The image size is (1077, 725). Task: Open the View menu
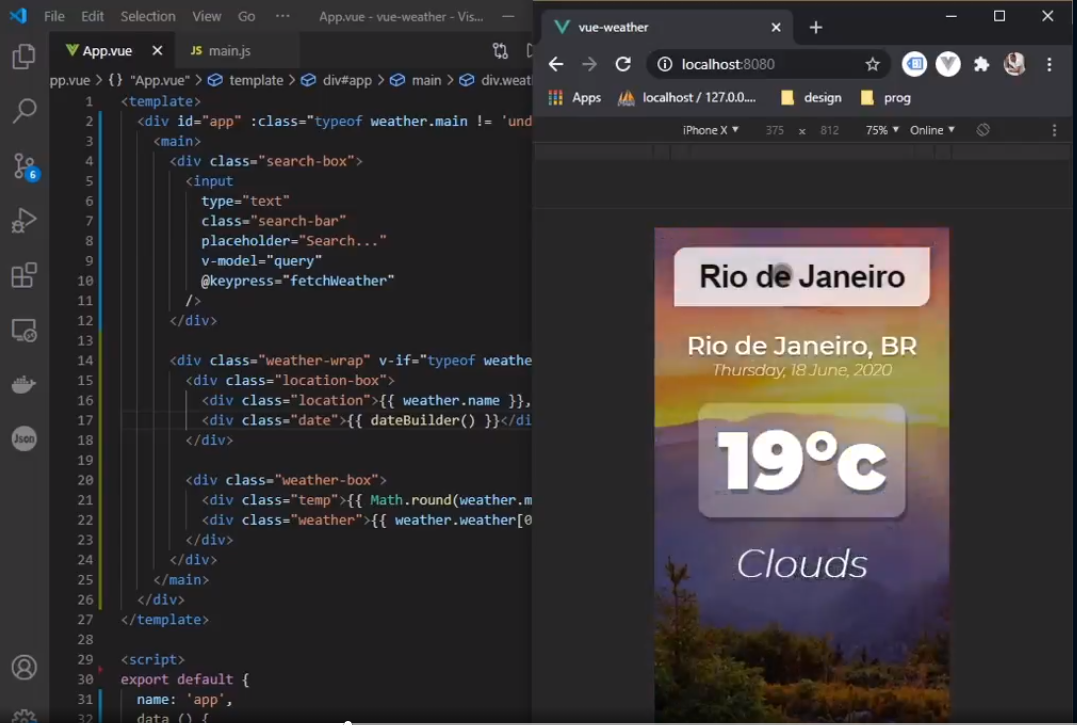click(206, 16)
